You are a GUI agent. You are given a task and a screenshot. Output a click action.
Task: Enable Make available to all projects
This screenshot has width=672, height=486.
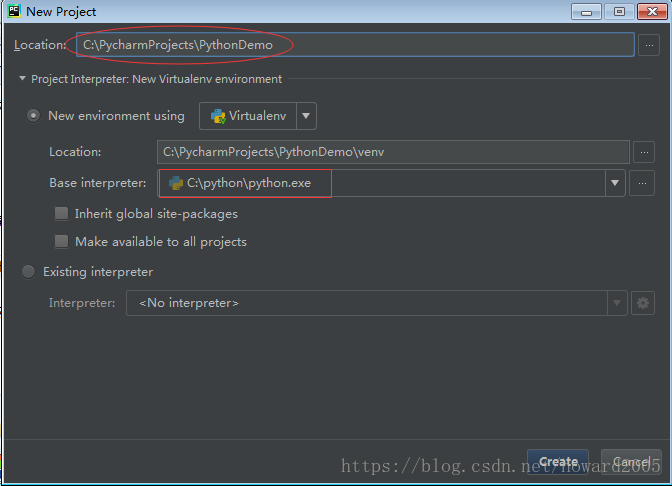tap(61, 241)
